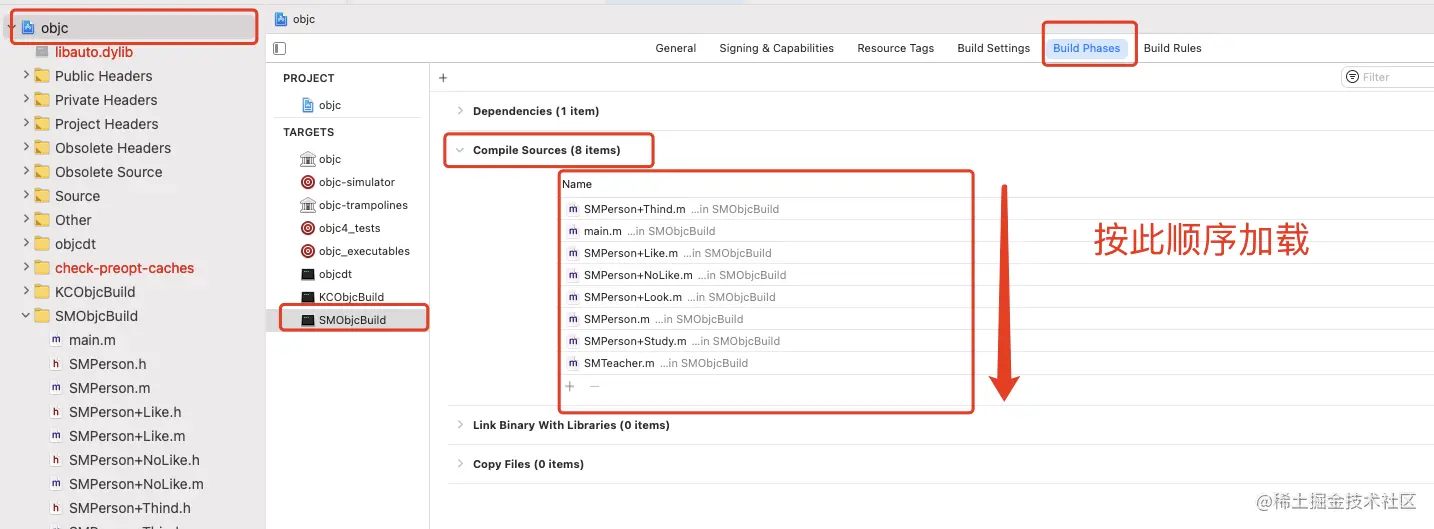Select the objc-simulator target

(x=357, y=182)
